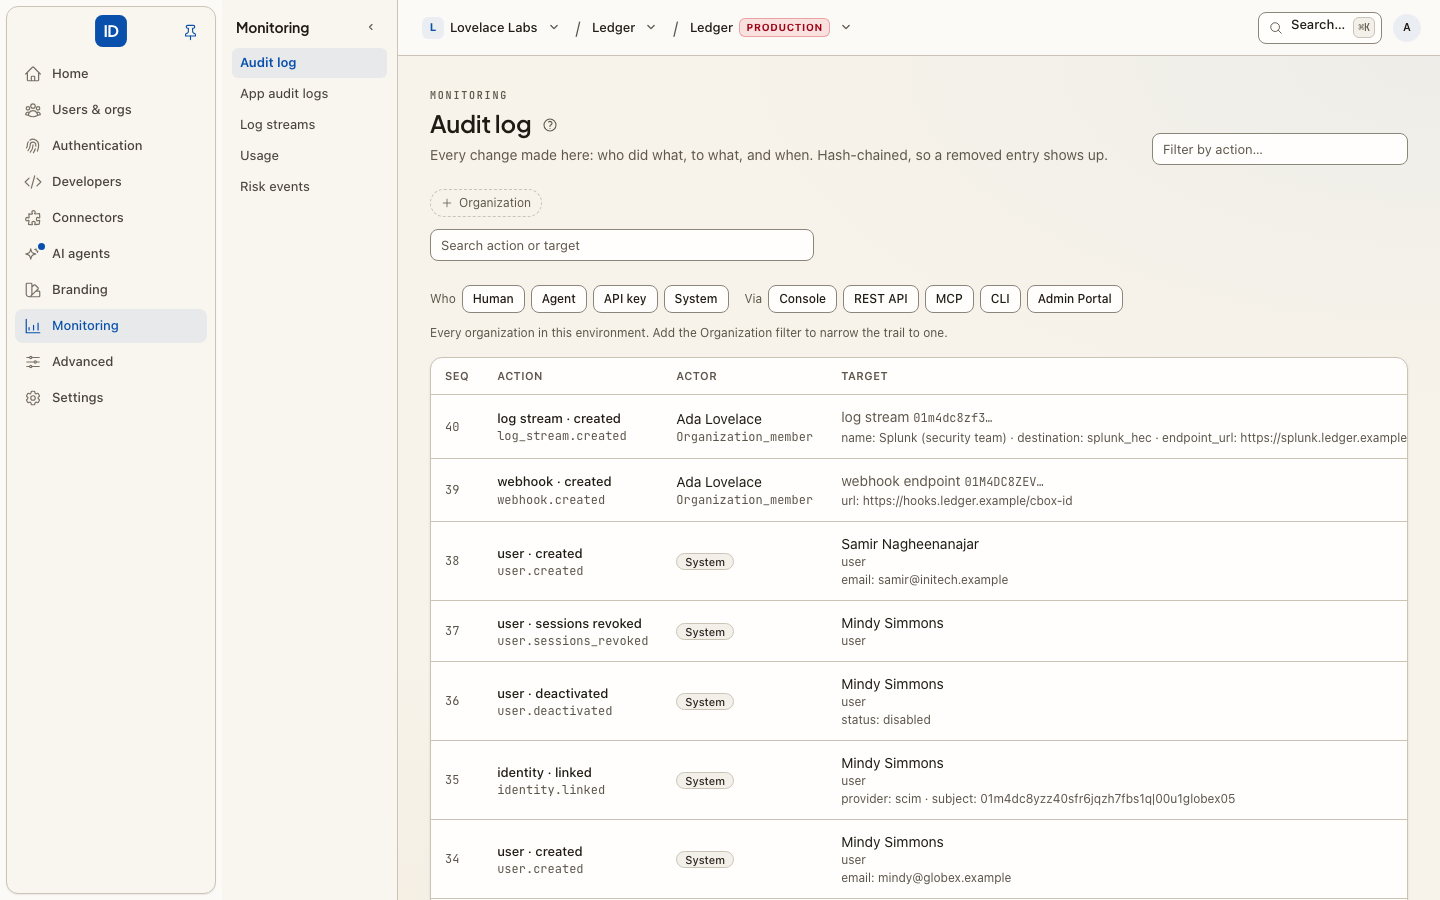Click Samir Nagheenanajar target name

[910, 544]
